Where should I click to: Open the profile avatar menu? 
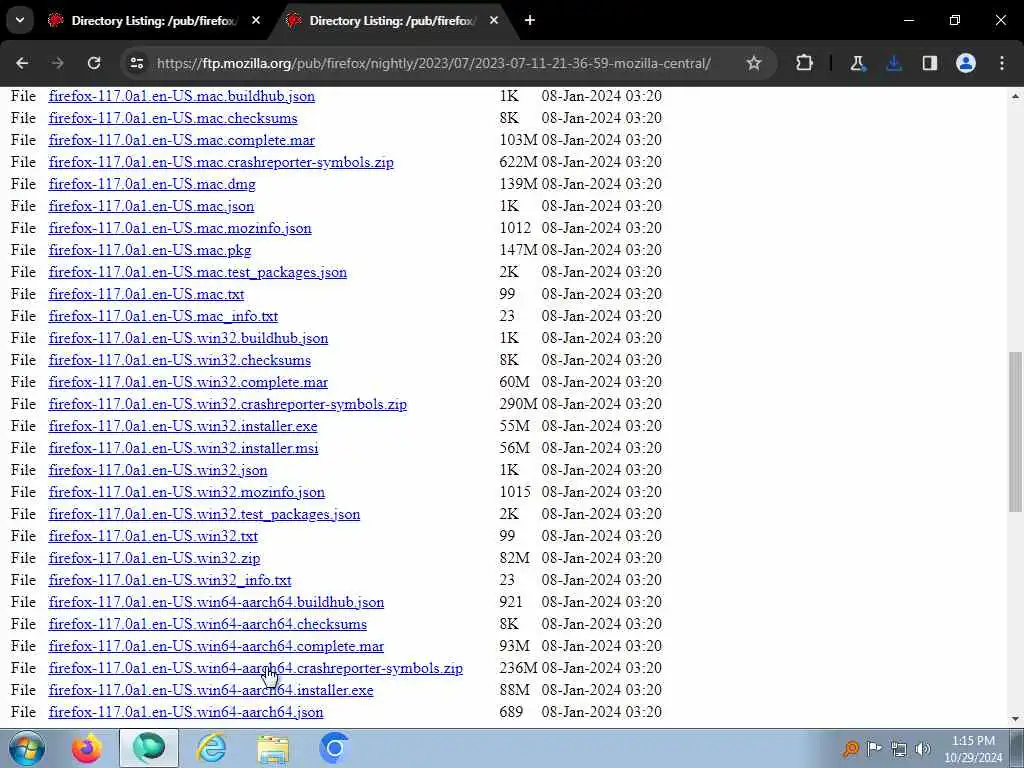click(966, 63)
